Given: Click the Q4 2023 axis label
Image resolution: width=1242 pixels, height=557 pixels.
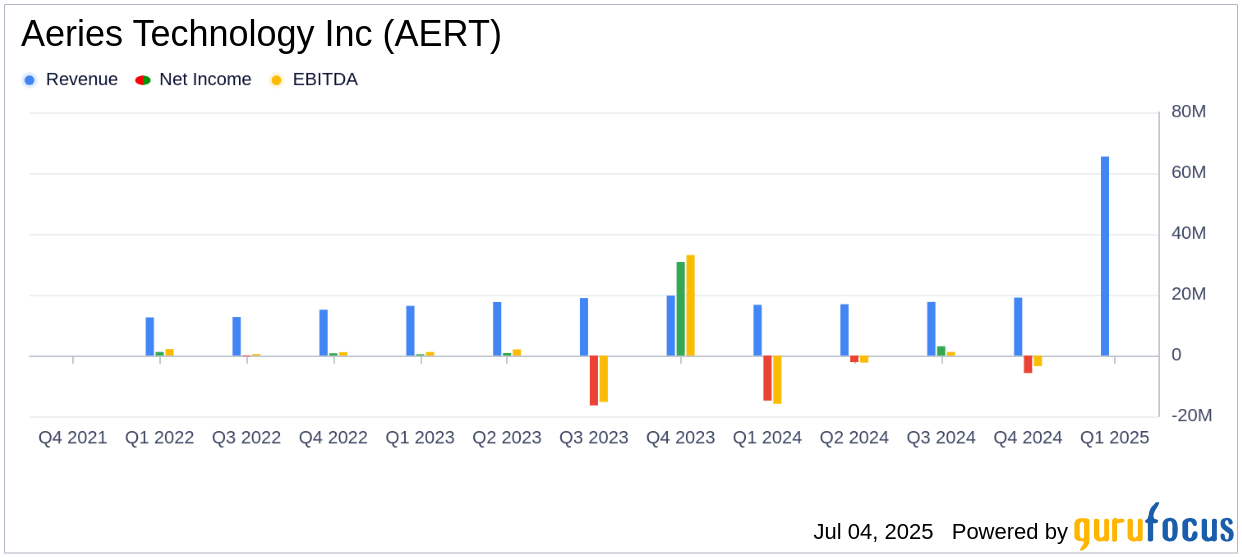Looking at the screenshot, I should (681, 438).
